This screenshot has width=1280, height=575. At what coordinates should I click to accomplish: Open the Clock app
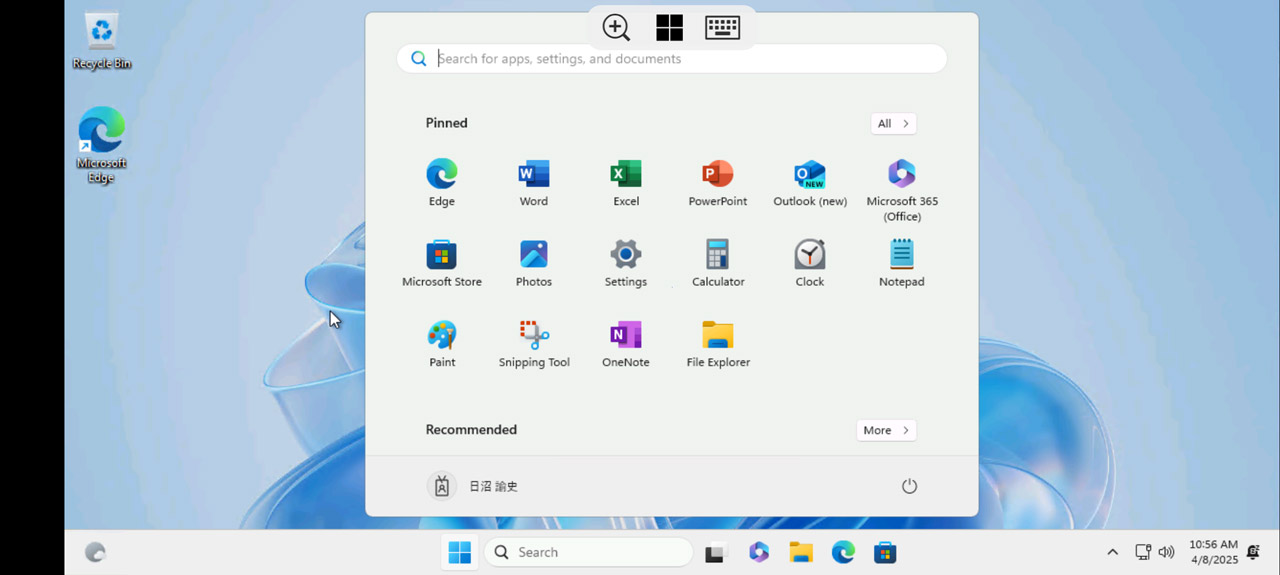(810, 263)
